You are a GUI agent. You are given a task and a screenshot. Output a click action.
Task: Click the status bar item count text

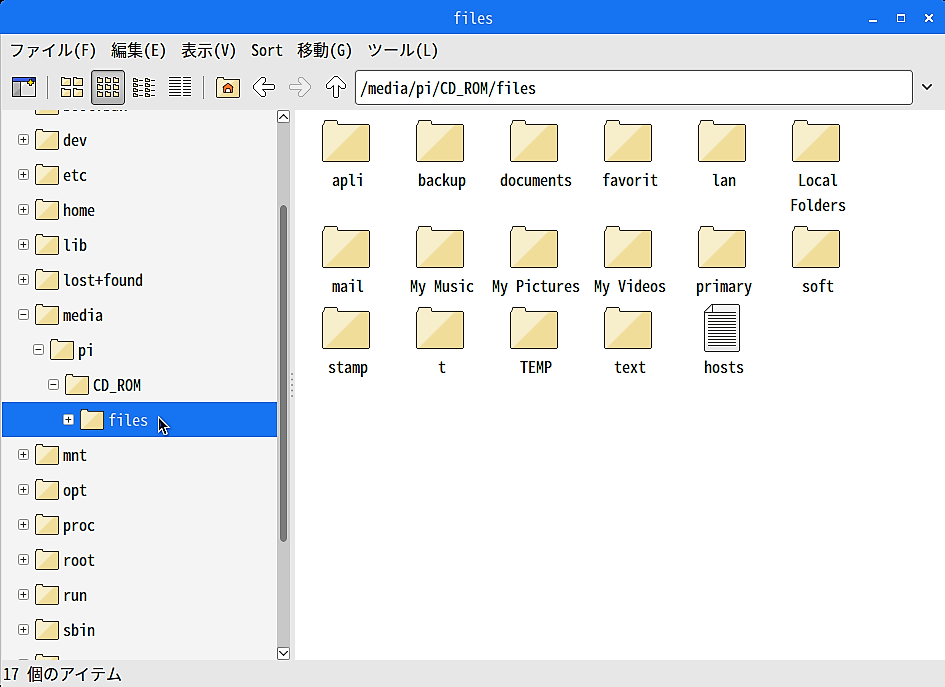pyautogui.click(x=62, y=674)
